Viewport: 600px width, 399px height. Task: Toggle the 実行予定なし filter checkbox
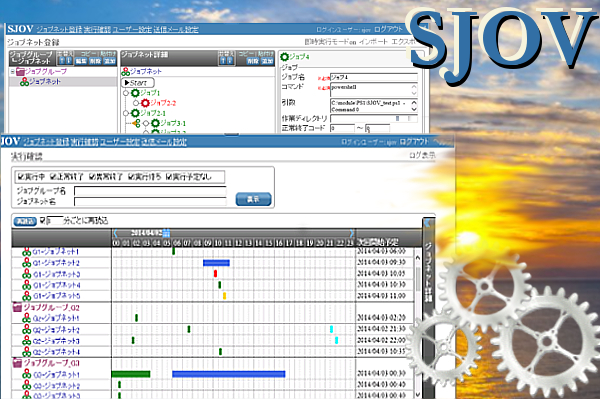click(169, 177)
